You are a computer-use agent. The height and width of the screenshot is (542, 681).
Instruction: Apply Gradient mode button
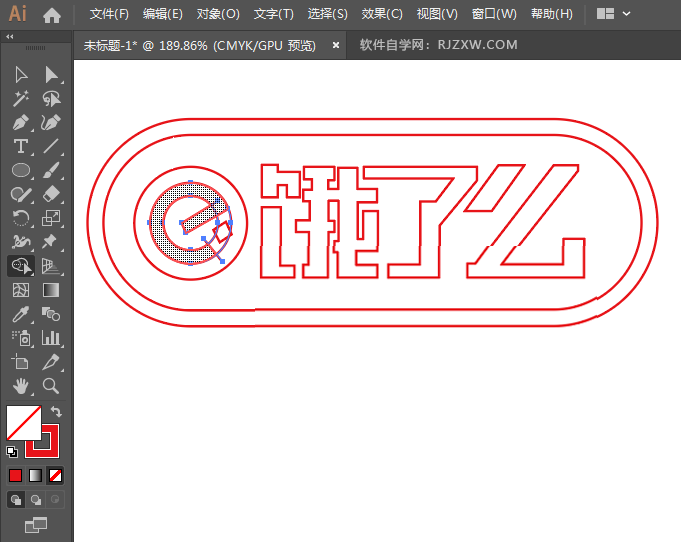[x=36, y=476]
